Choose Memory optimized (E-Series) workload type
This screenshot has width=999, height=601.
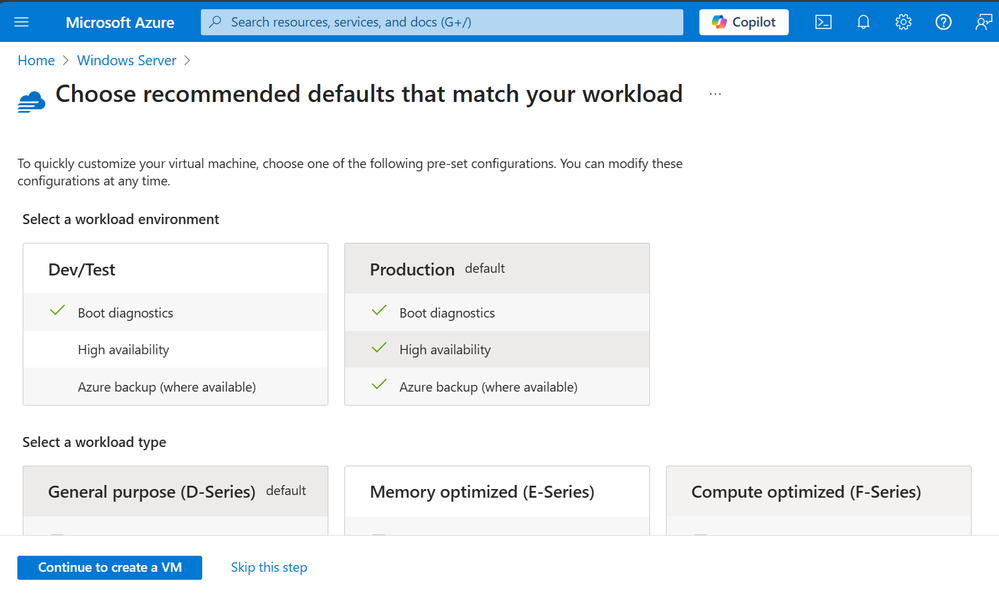[x=497, y=500]
